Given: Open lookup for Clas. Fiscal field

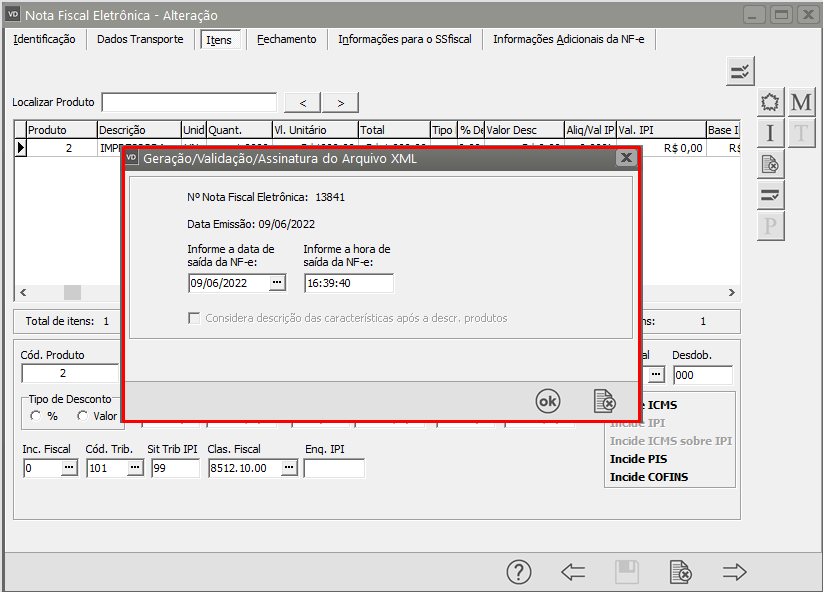Looking at the screenshot, I should coord(289,468).
